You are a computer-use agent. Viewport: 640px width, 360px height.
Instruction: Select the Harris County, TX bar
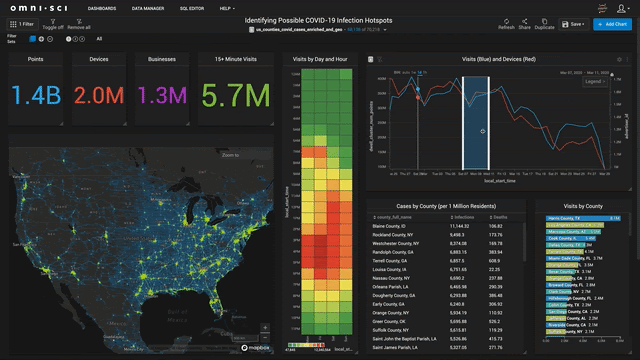point(583,218)
